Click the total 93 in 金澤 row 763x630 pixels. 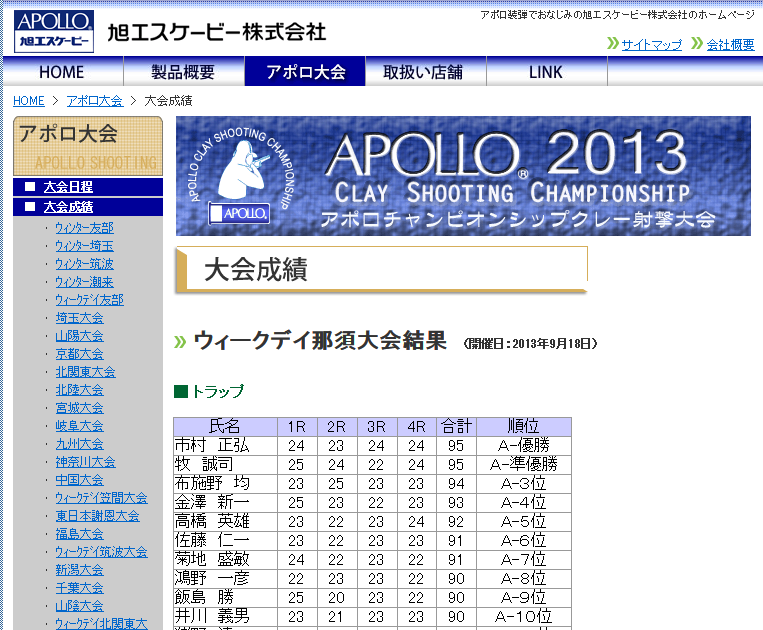(456, 503)
